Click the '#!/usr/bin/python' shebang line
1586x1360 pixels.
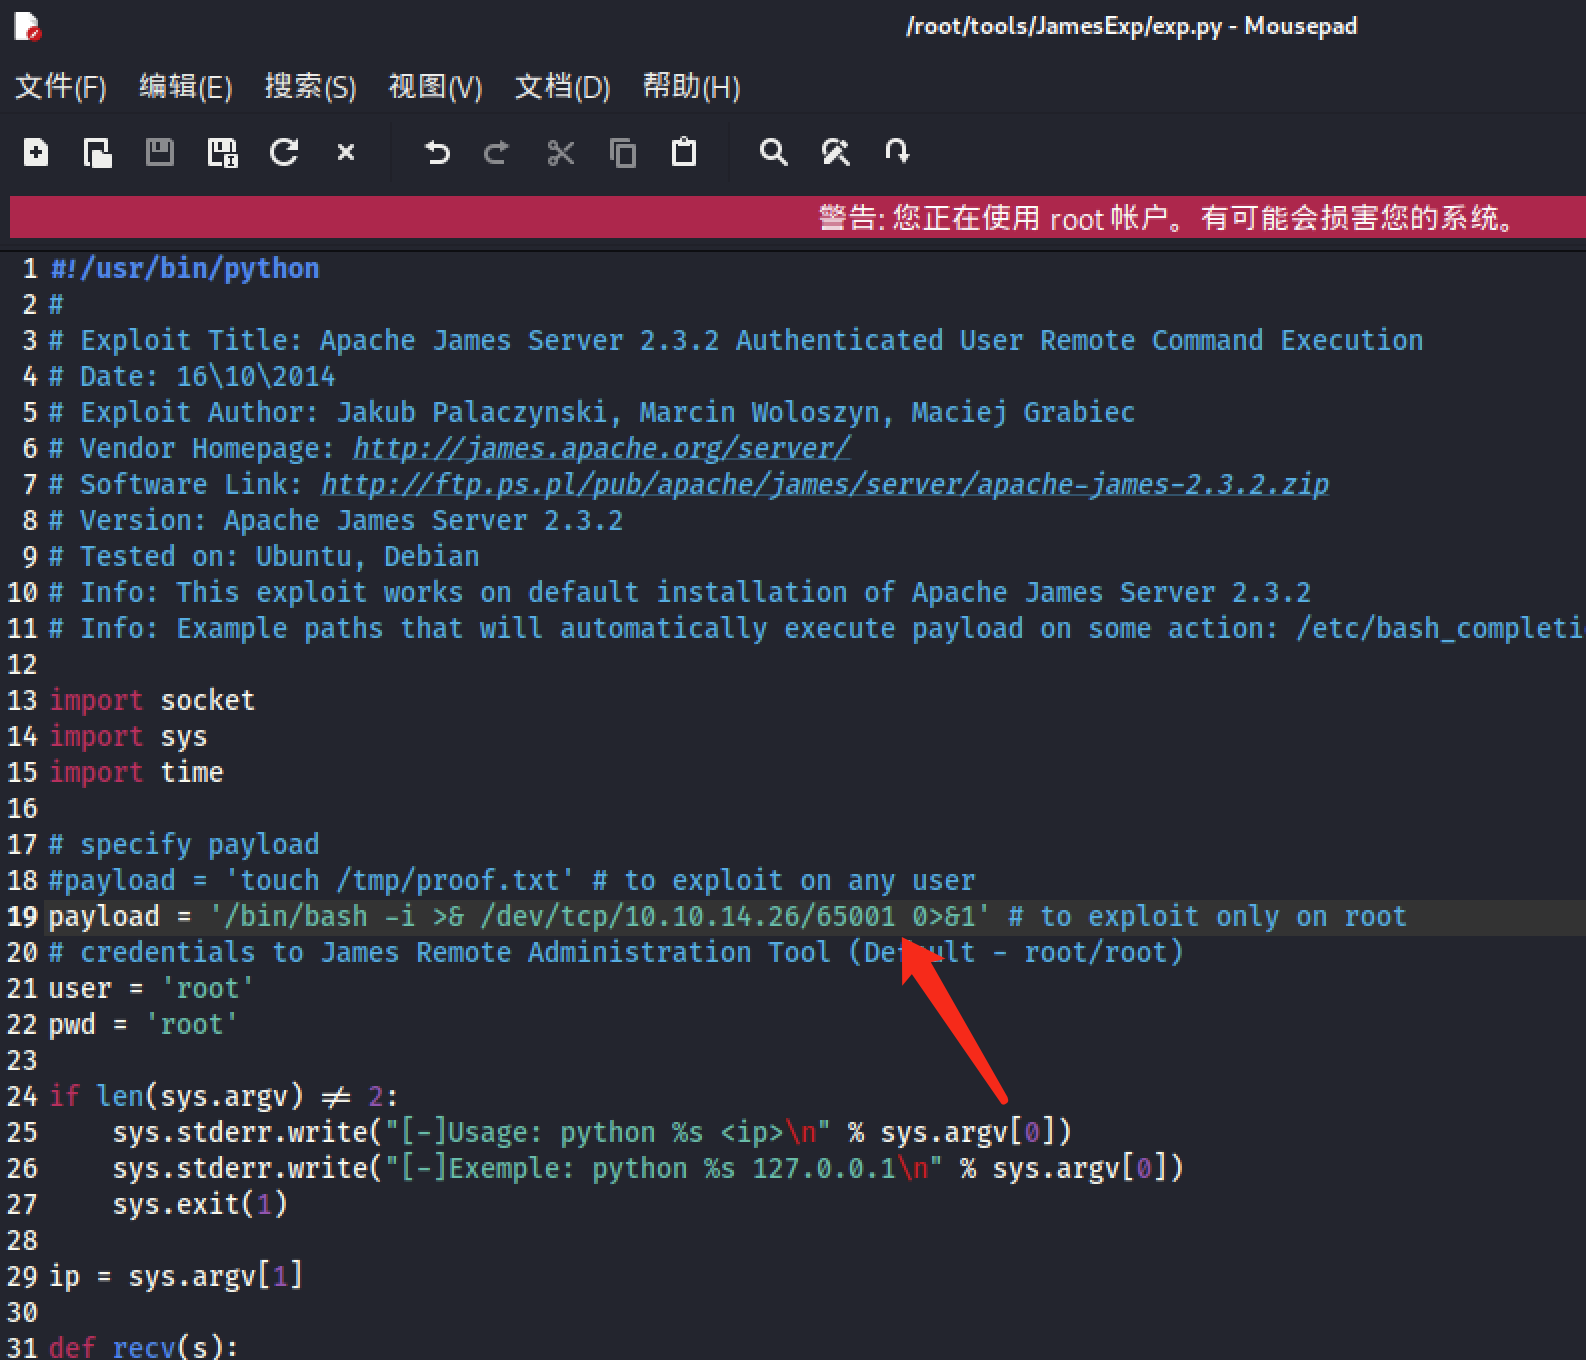click(x=185, y=268)
